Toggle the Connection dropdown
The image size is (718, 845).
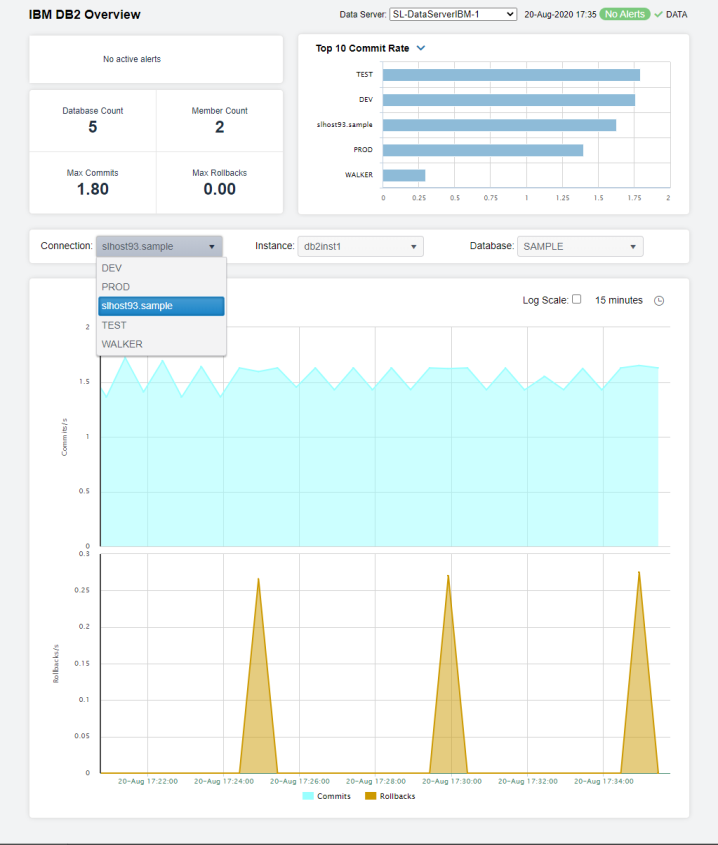159,246
